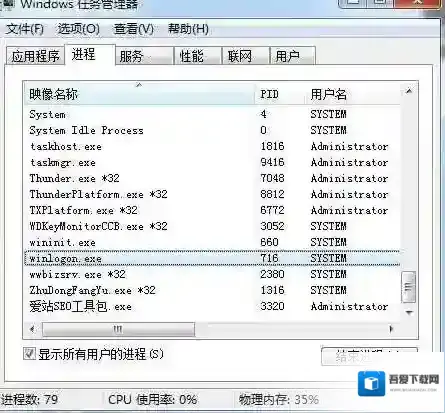Select the System Idle Process row

212,130
